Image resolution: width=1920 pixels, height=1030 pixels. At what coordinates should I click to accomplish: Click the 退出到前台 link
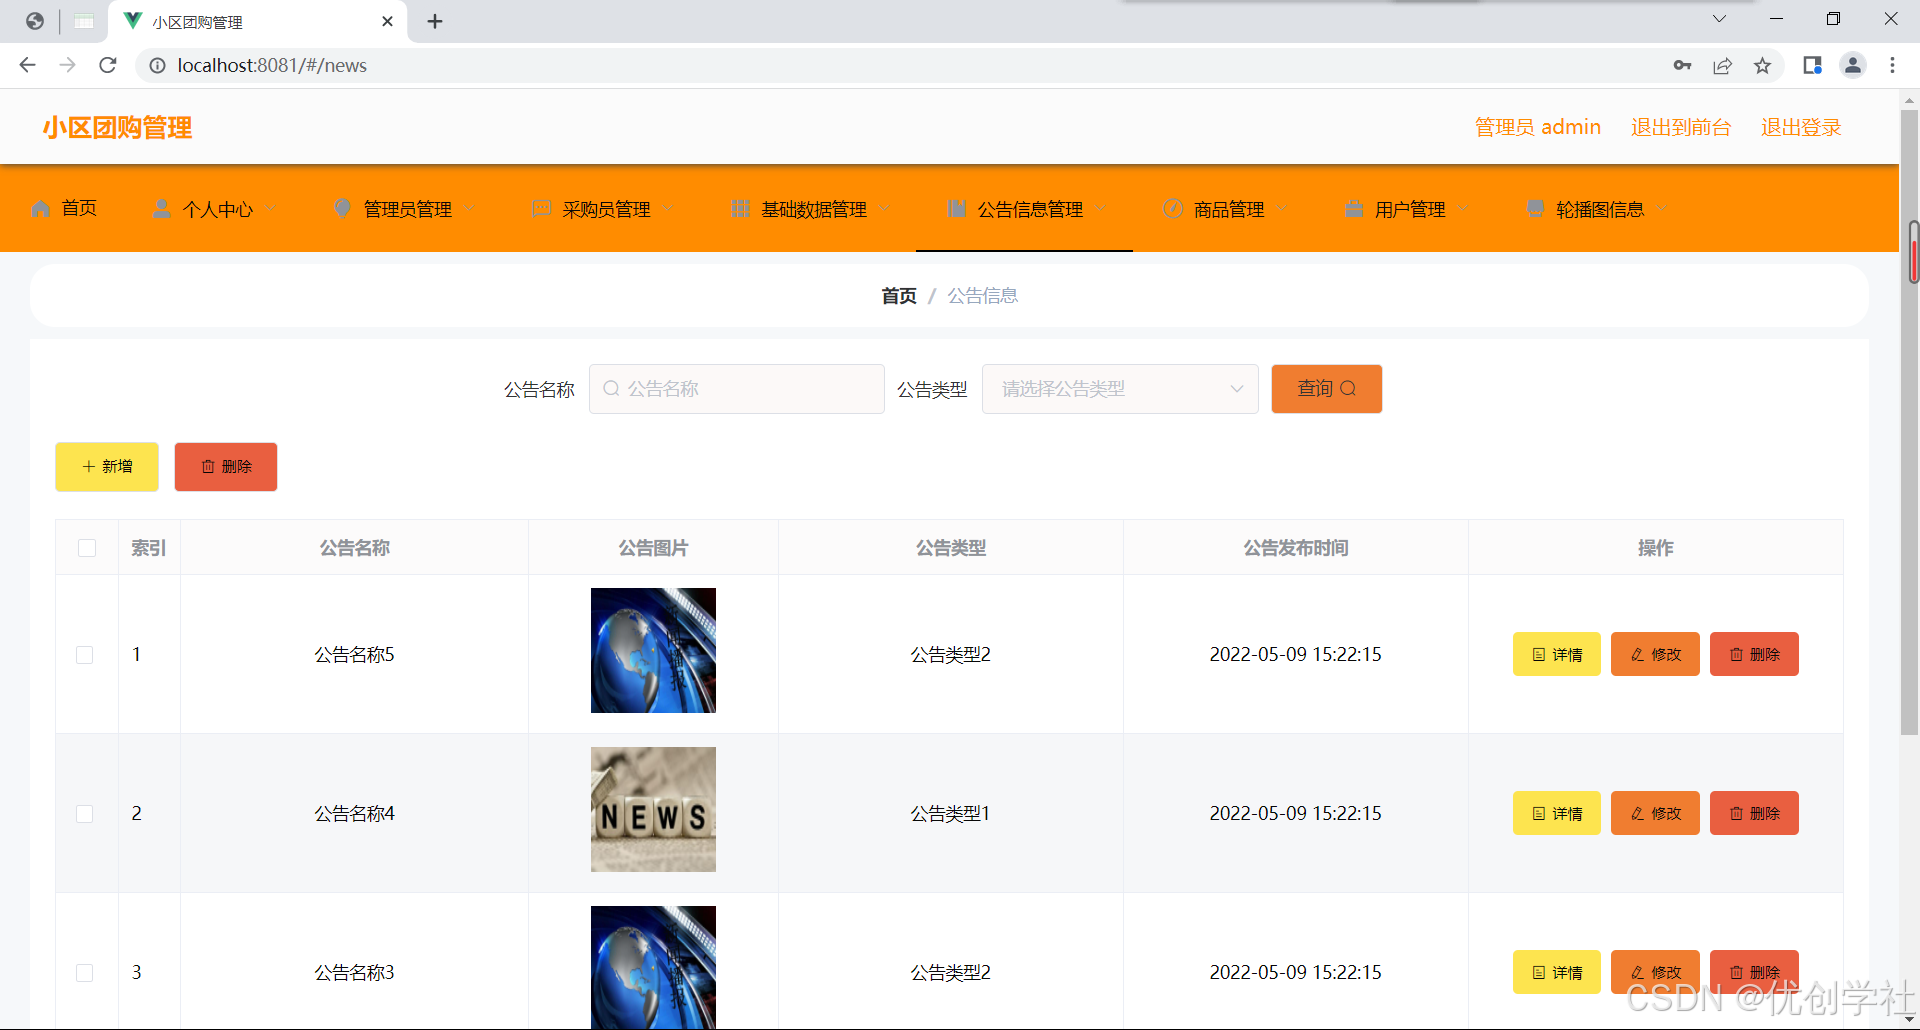[x=1681, y=127]
